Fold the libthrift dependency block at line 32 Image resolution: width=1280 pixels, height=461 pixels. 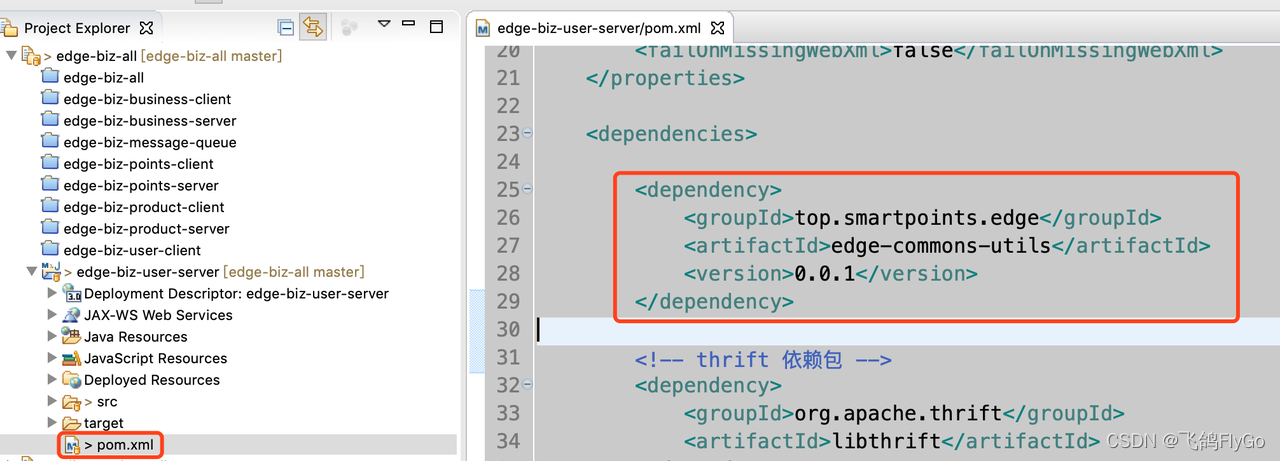point(528,385)
